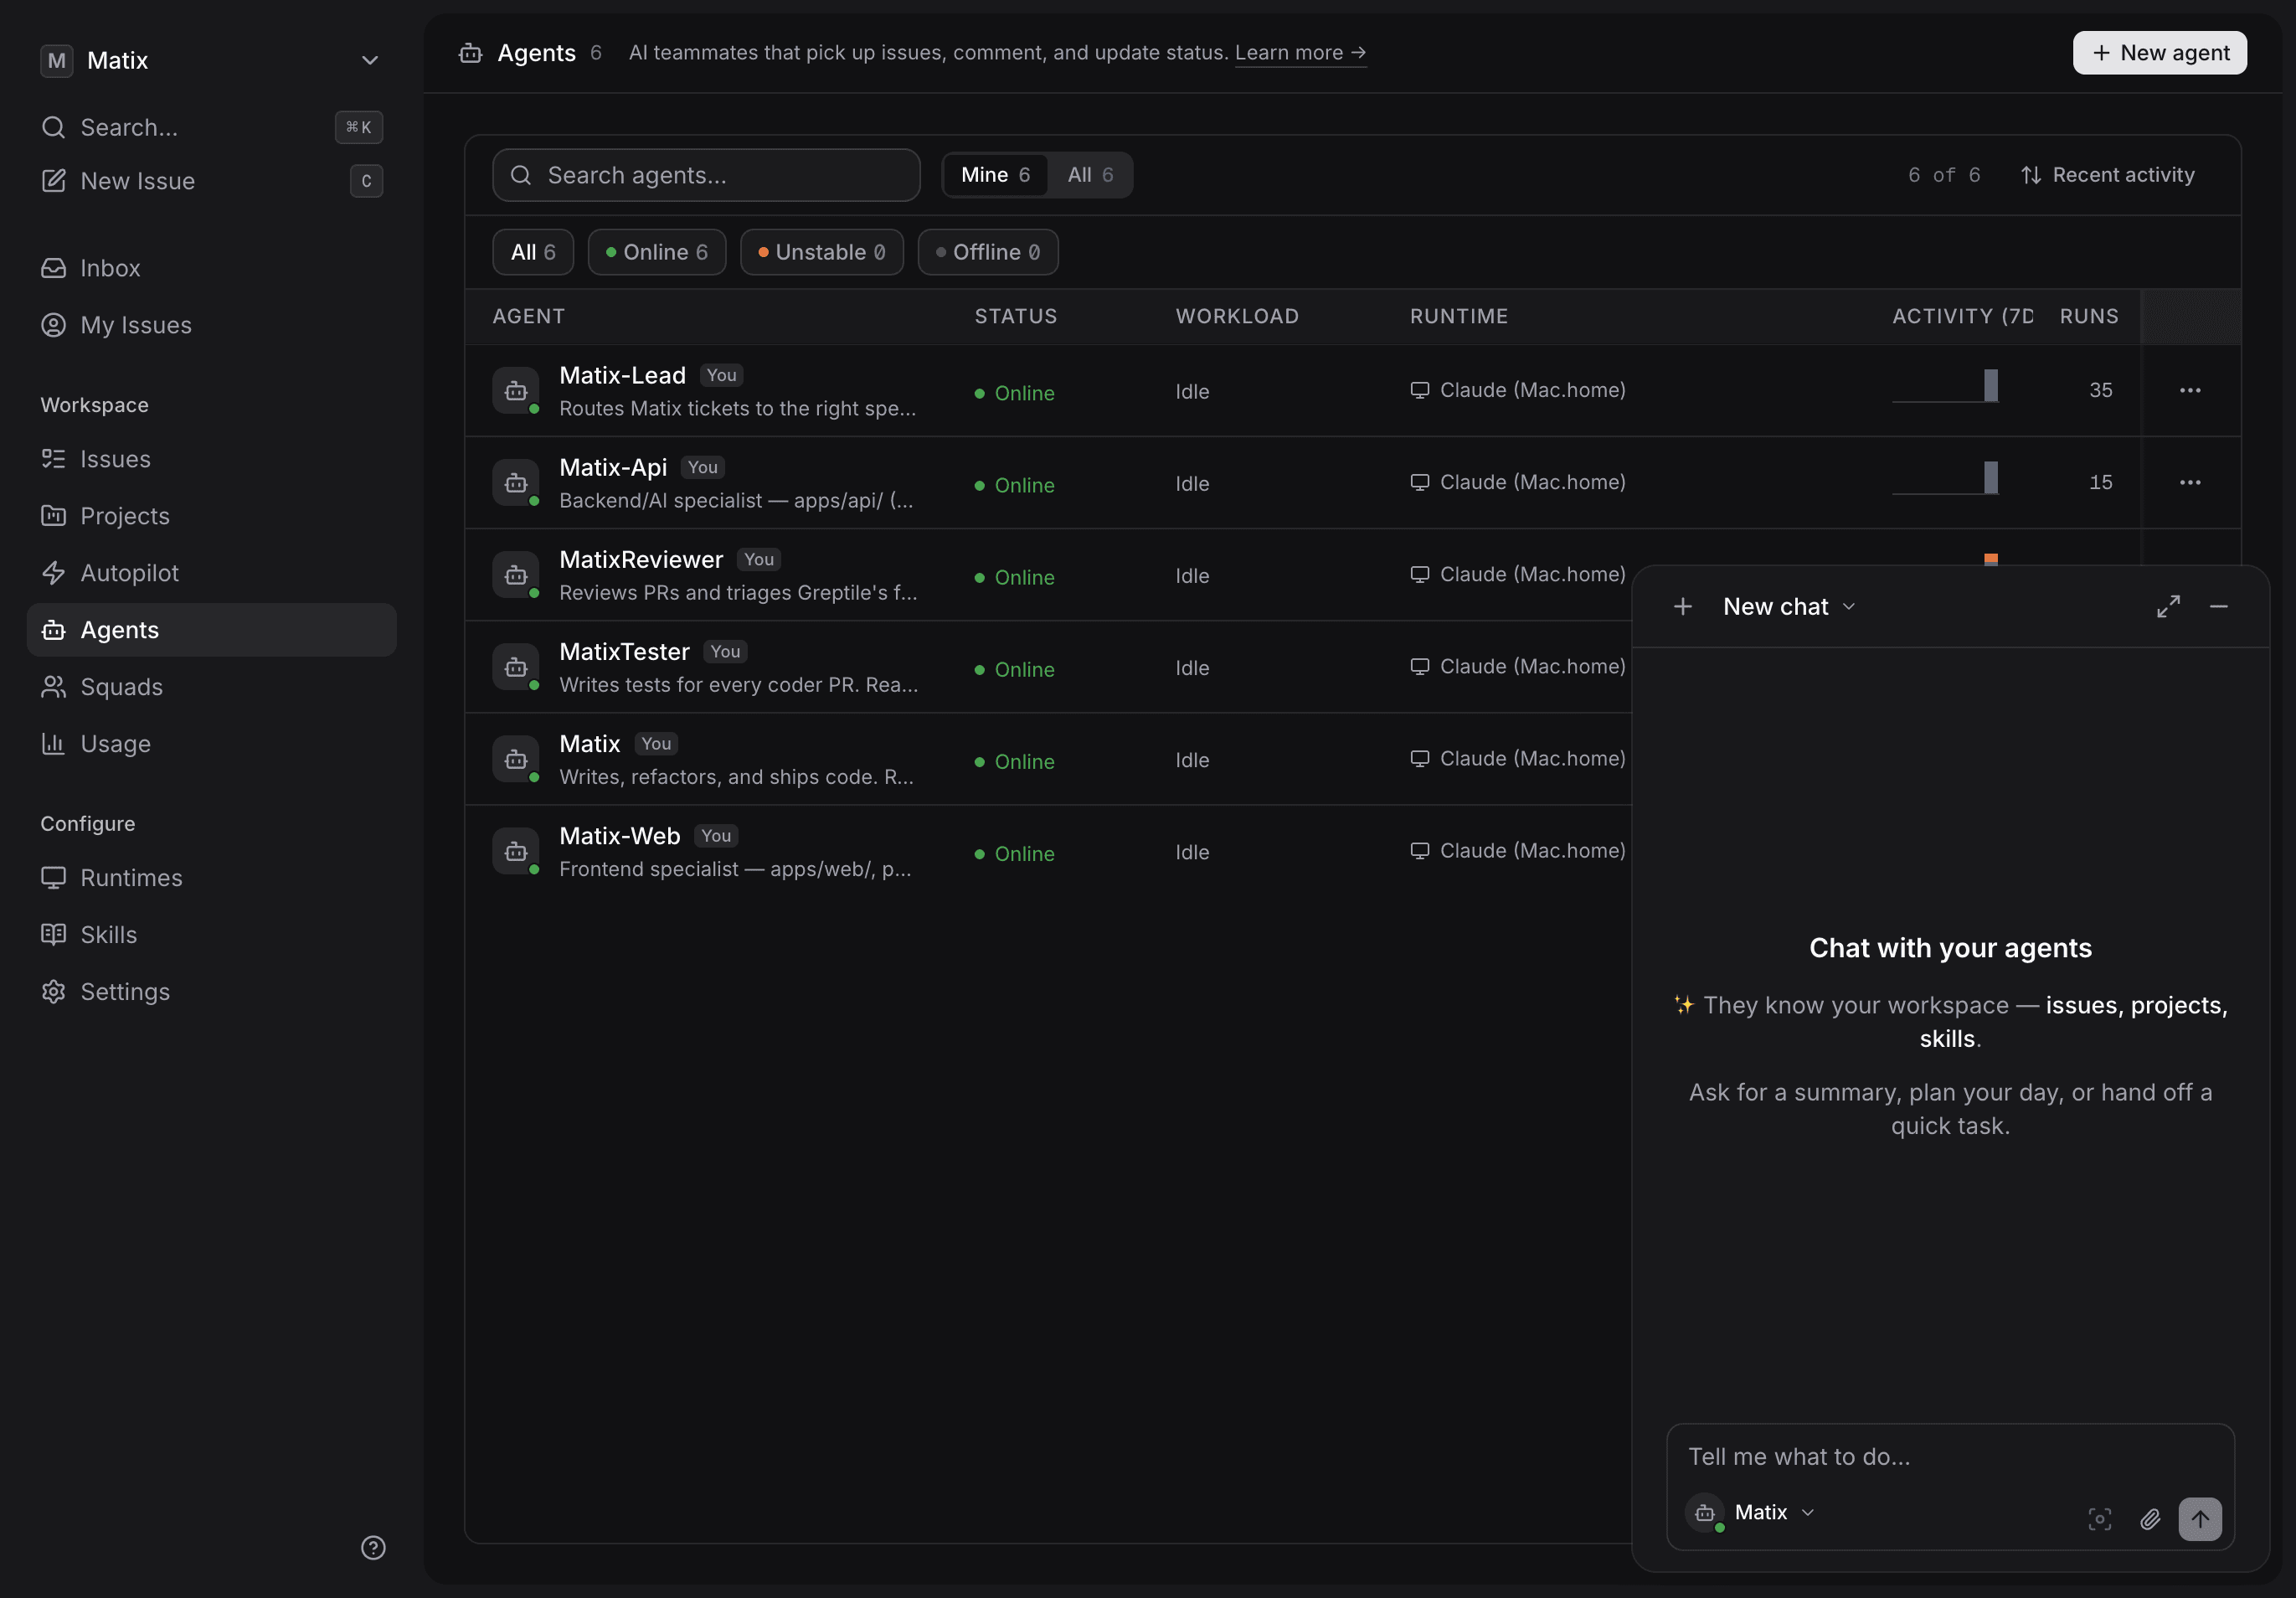Open the Matix agent selector in chat
The image size is (2296, 1598).
pos(1751,1512)
